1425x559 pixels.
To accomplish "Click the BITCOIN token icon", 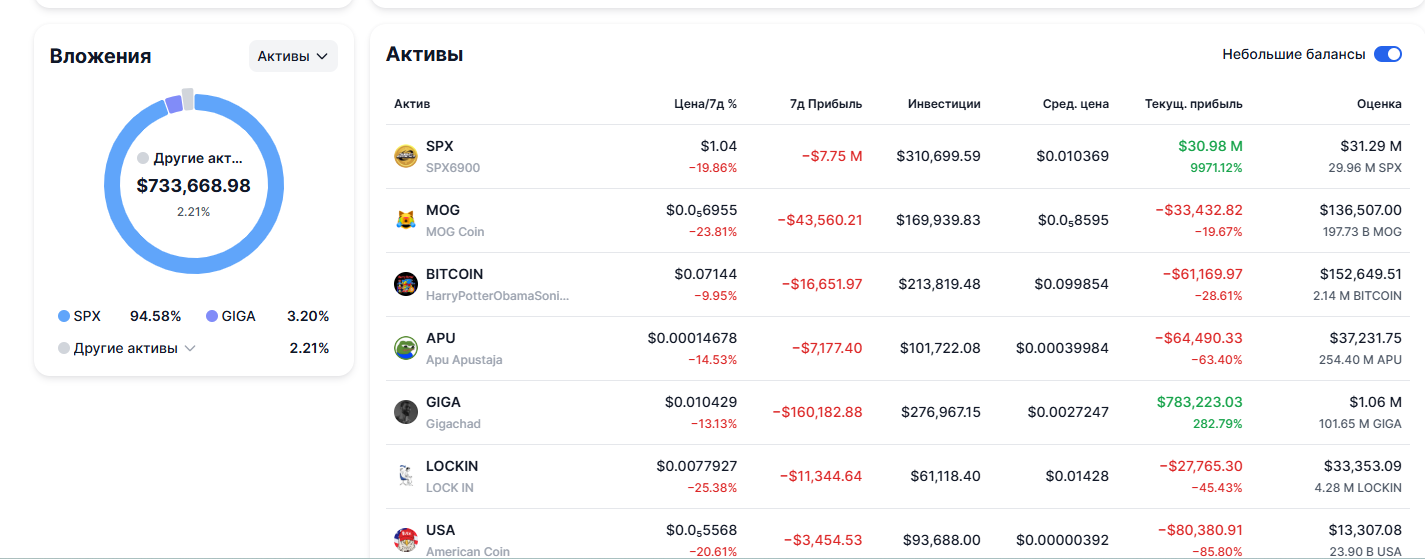I will [x=405, y=284].
